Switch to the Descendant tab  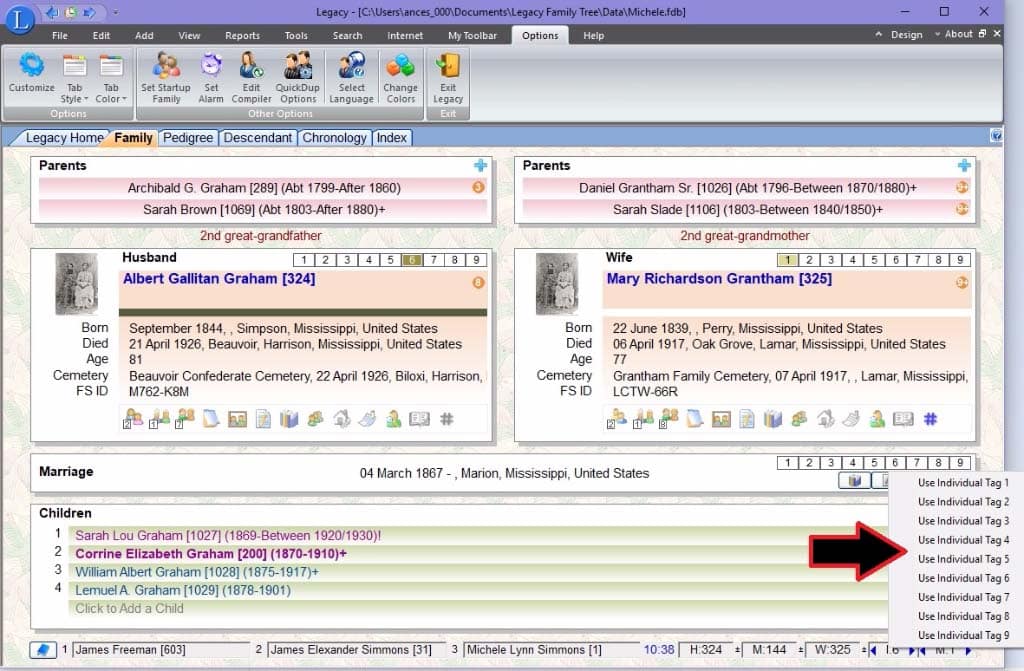coord(257,138)
